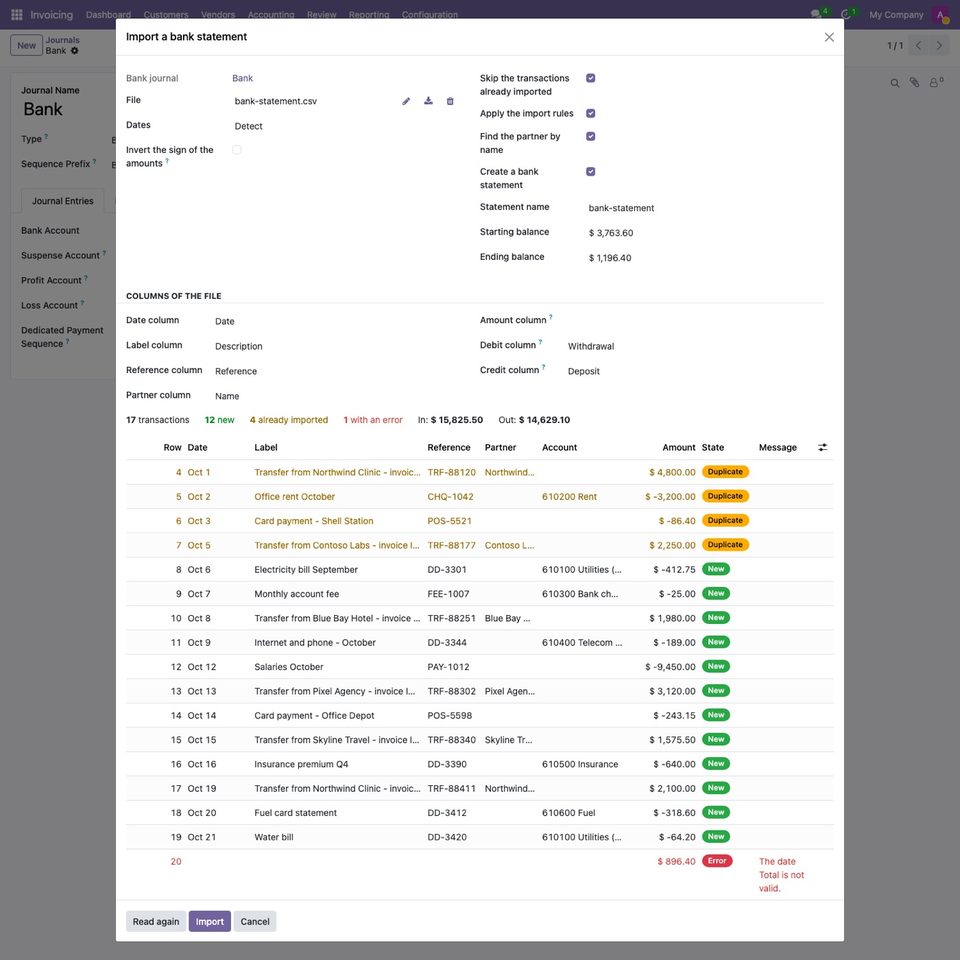Show help for Invert the sign tooltip
The image size is (960, 960).
tap(167, 161)
